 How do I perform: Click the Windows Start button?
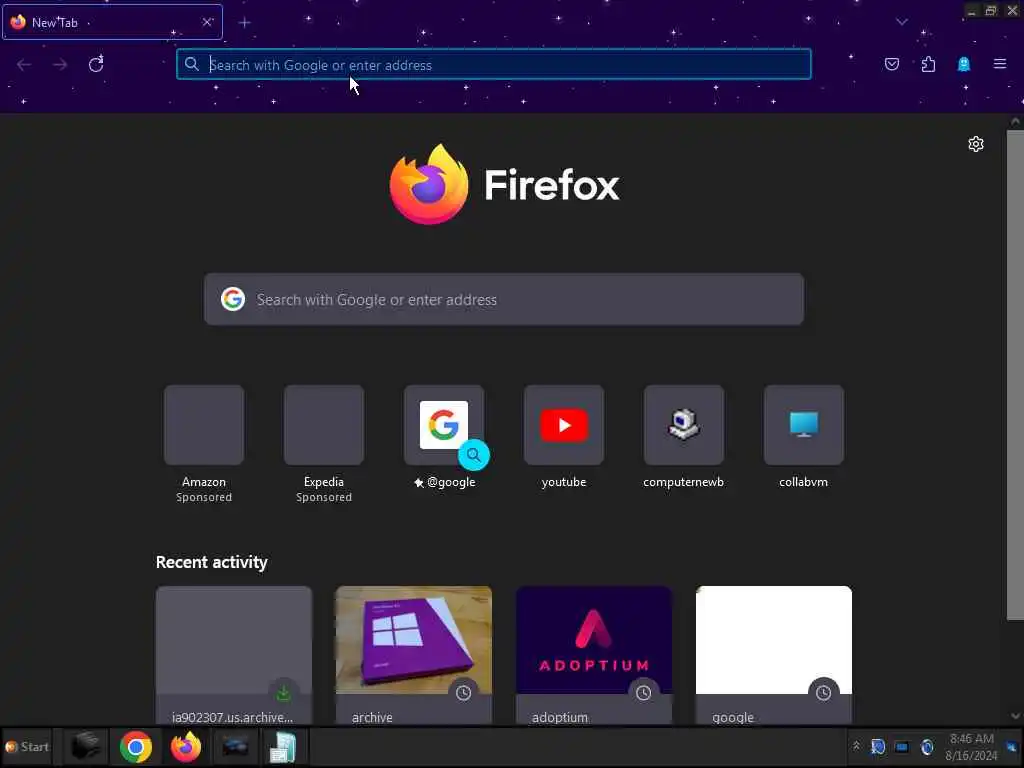[x=27, y=746]
